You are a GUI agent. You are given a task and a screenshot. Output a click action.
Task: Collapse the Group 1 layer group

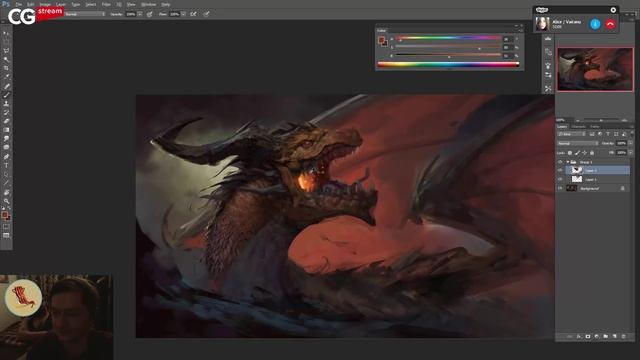[x=567, y=162]
